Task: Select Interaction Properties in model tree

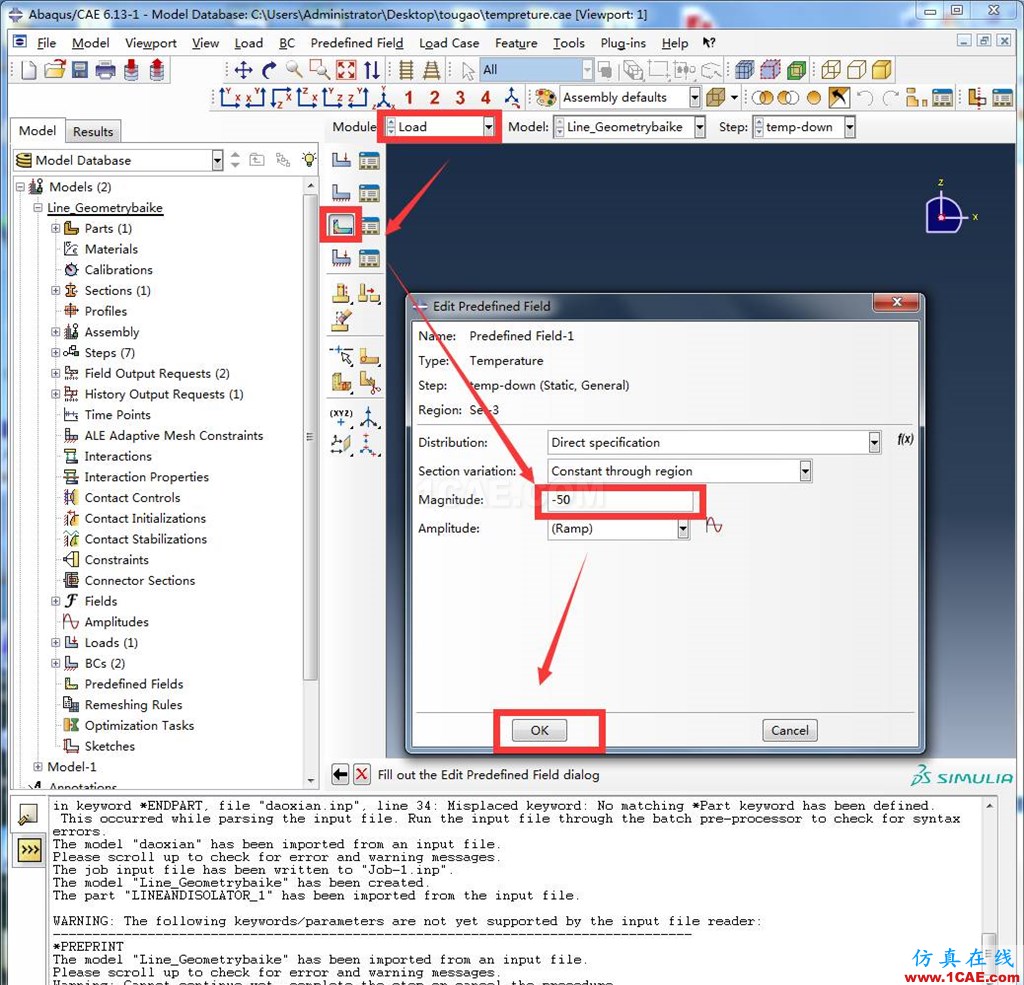Action: (x=146, y=477)
